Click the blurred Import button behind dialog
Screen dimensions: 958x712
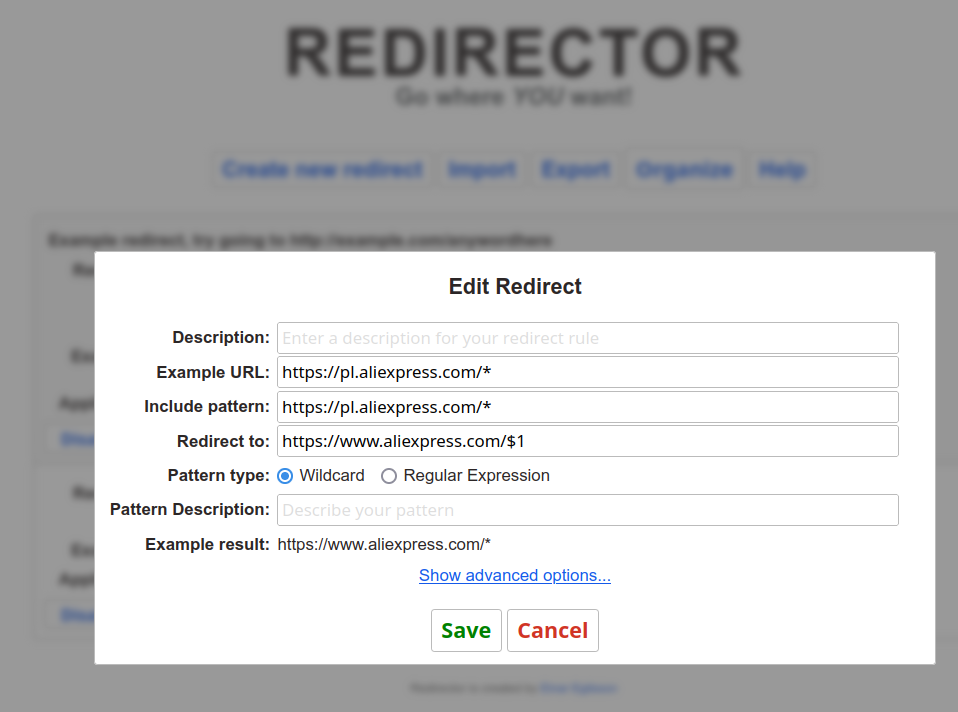click(482, 169)
